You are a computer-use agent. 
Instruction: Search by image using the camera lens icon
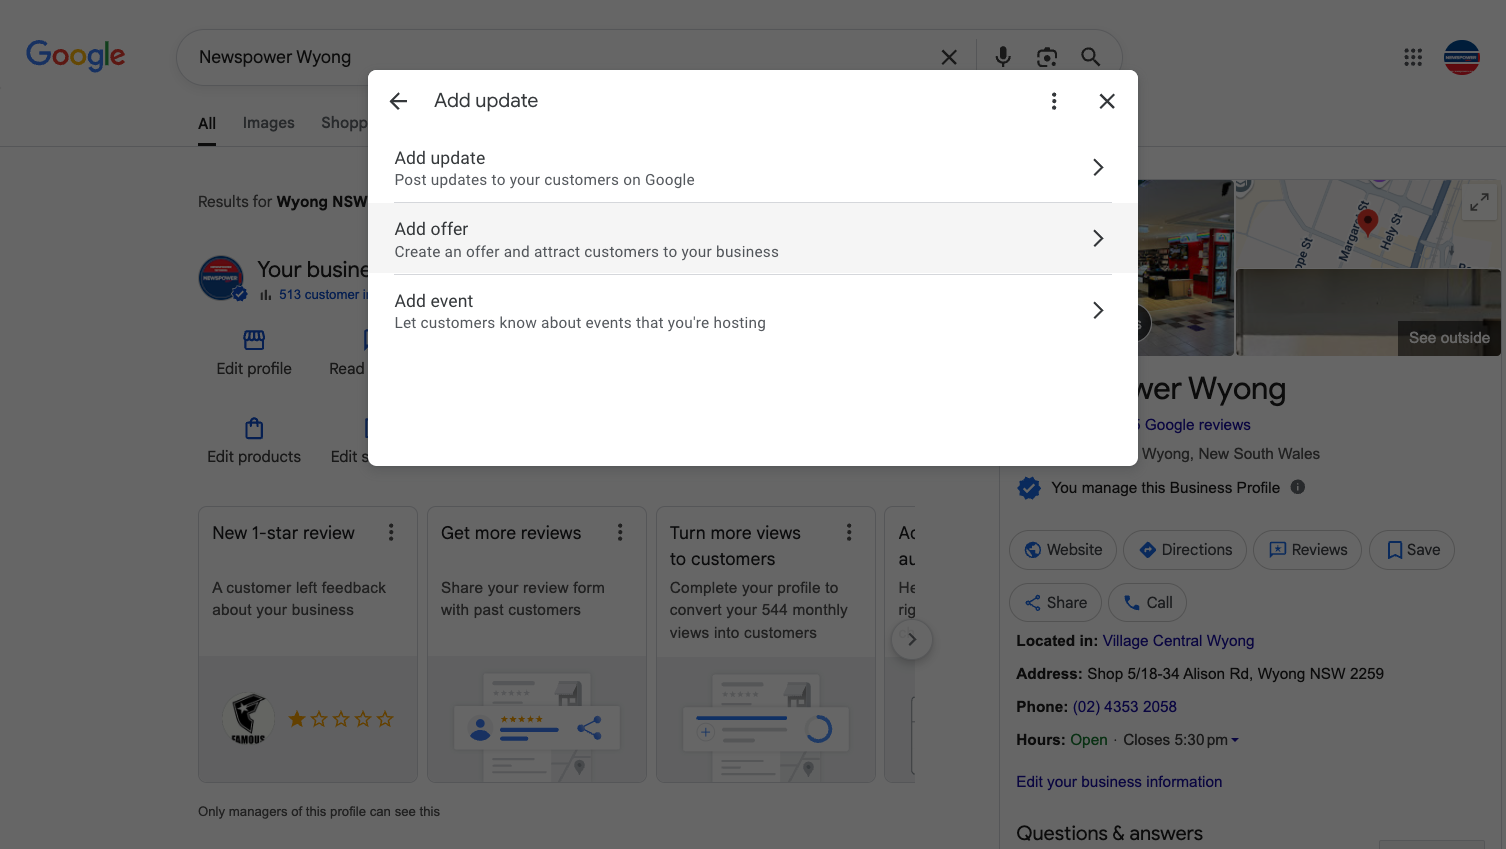(1047, 57)
